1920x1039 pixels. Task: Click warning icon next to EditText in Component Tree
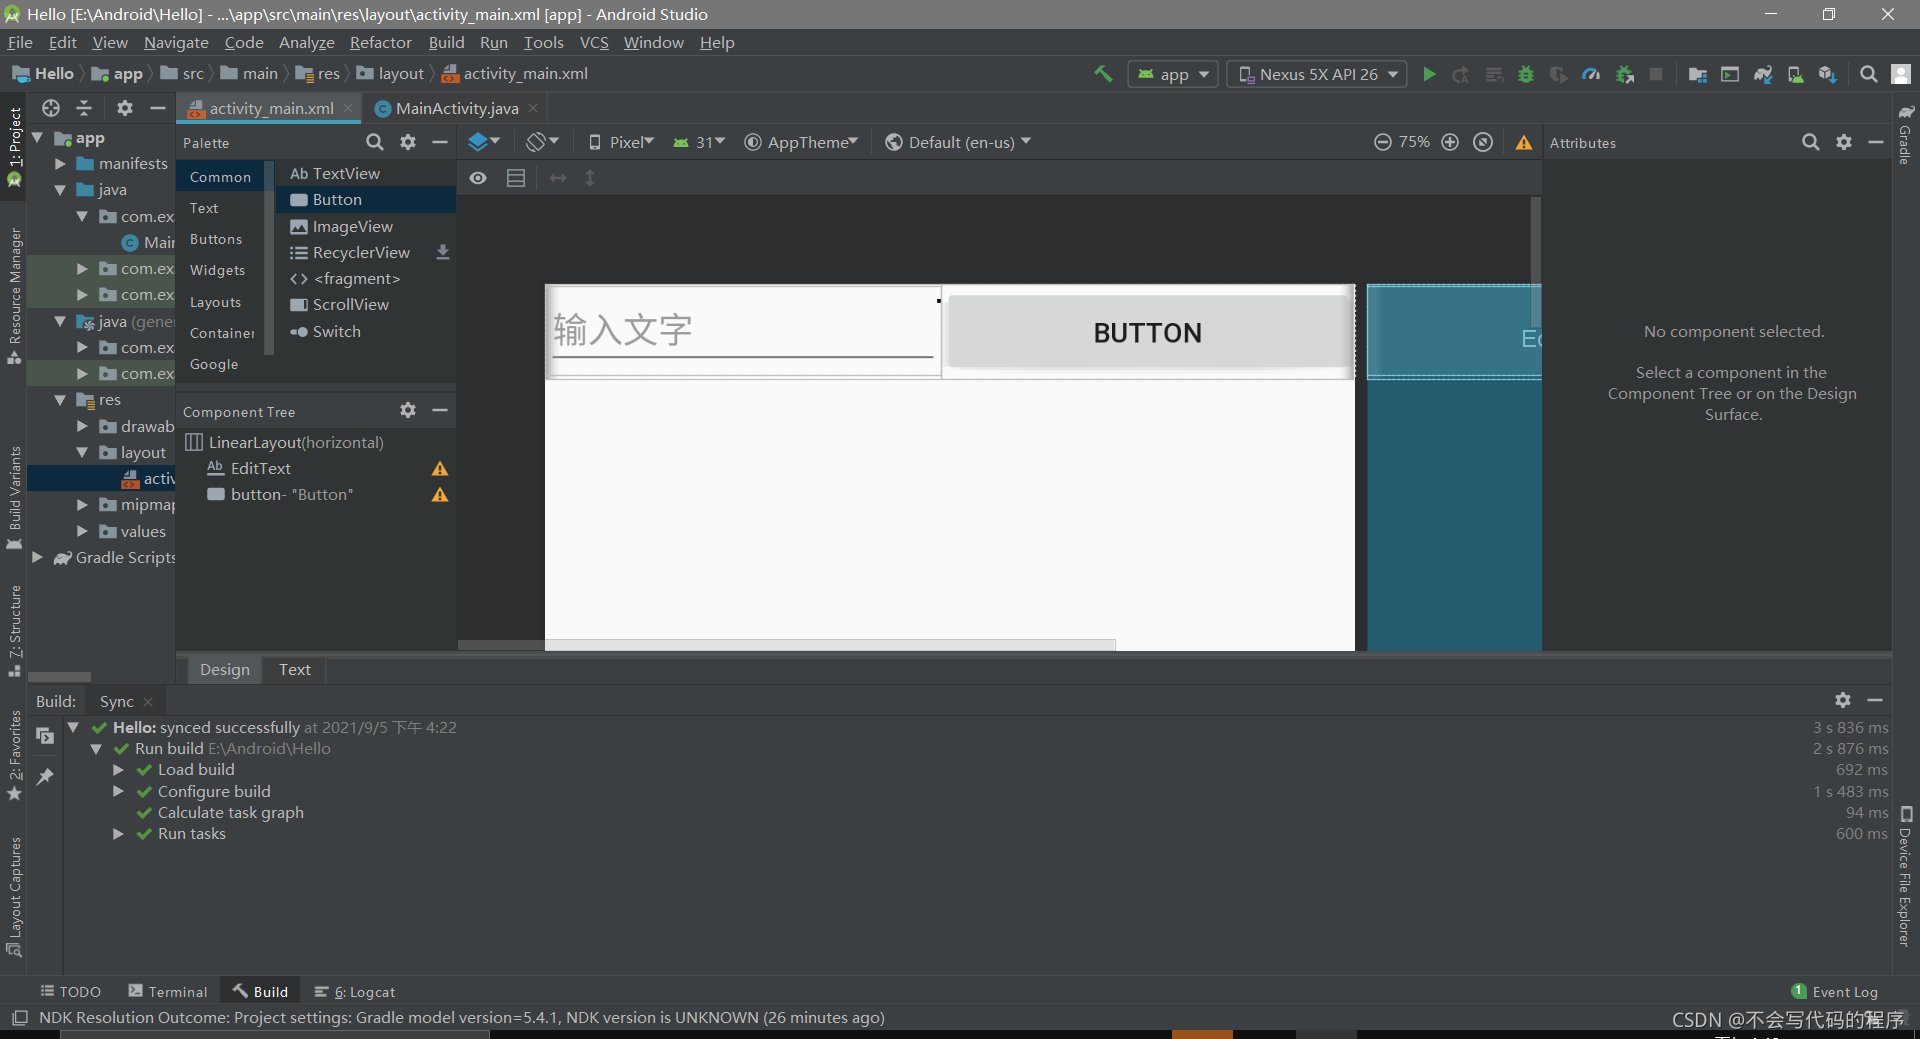tap(440, 469)
